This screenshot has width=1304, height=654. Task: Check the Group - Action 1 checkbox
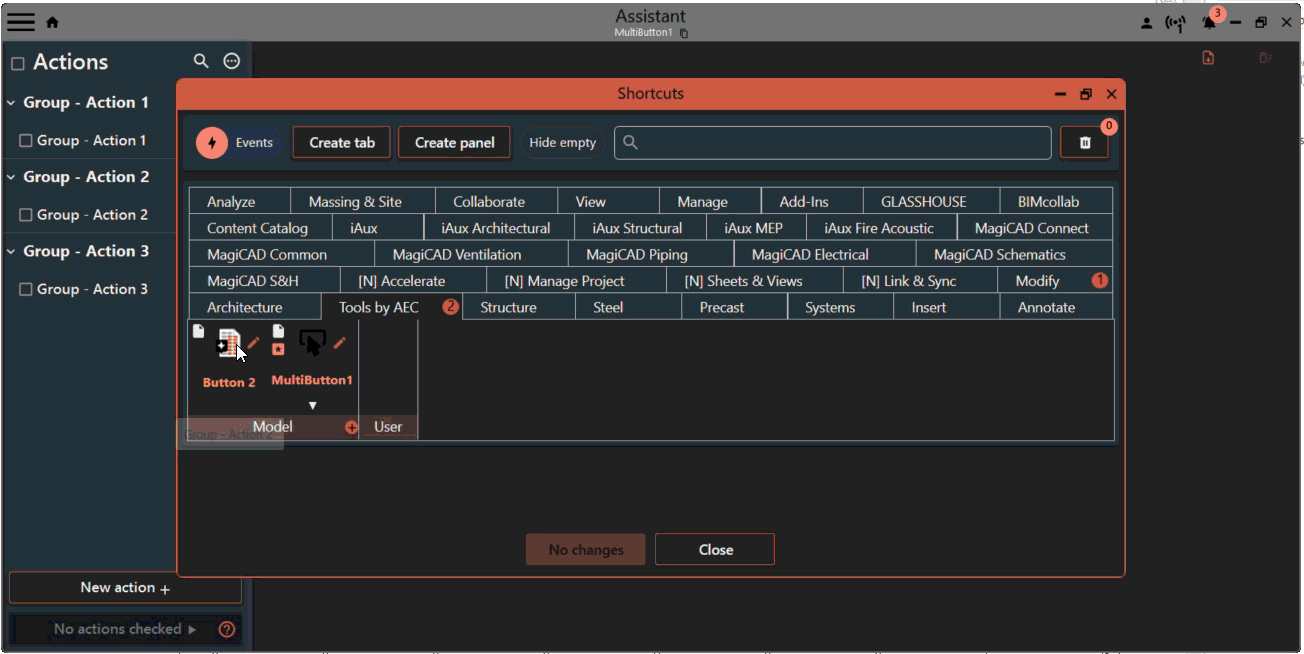[x=26, y=141]
